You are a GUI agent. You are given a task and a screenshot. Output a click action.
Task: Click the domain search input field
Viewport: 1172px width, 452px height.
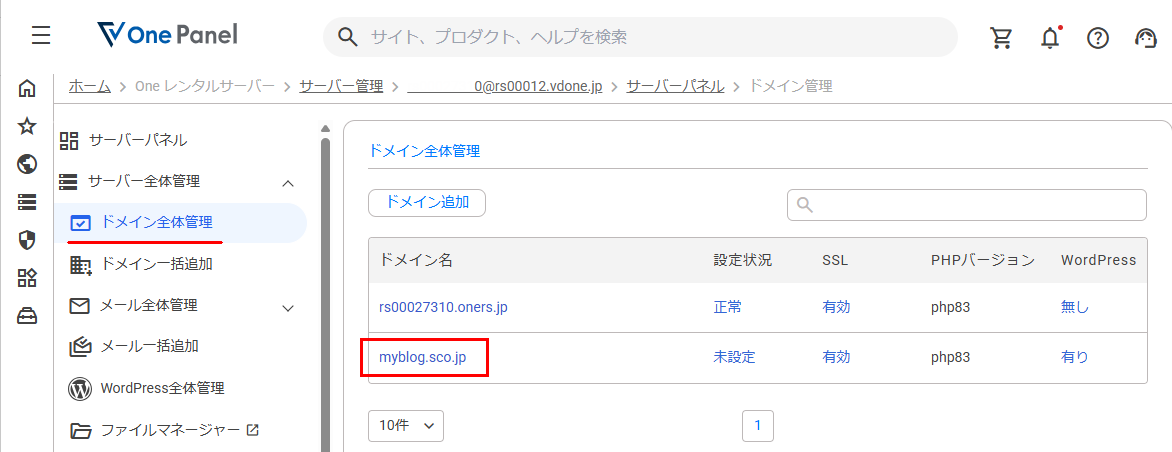[x=966, y=205]
